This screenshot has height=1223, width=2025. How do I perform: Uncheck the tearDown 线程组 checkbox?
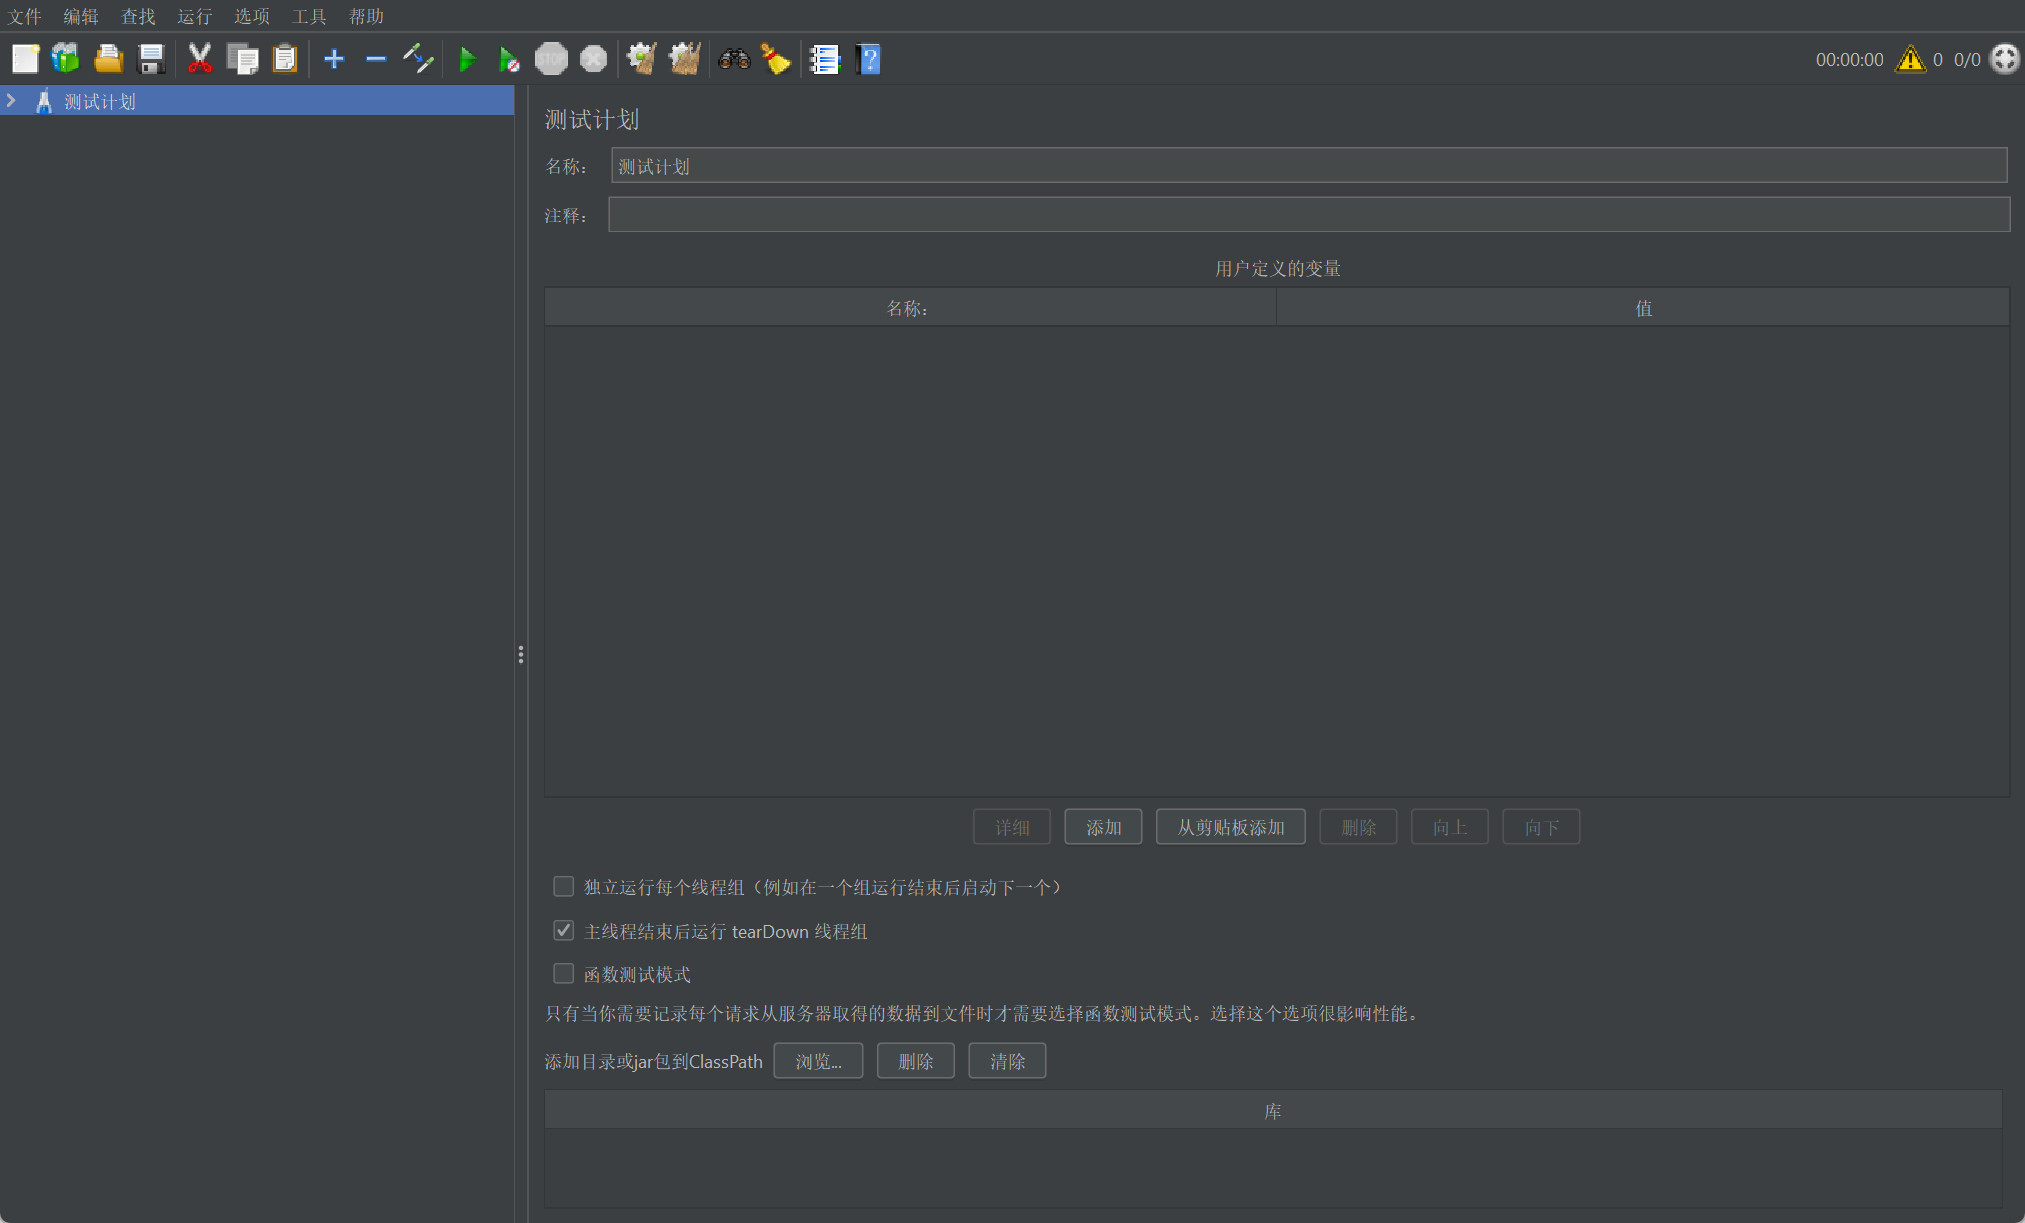[564, 931]
